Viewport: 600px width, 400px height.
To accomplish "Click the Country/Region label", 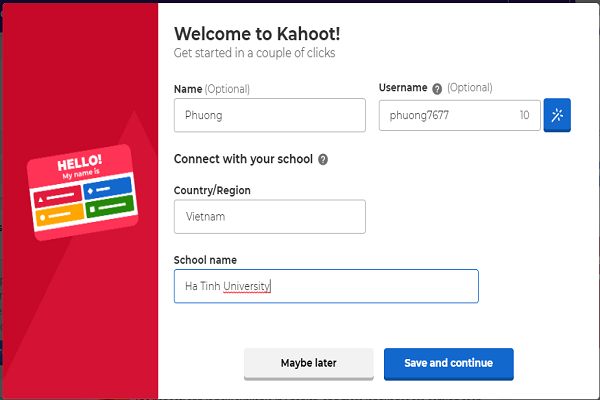I will [212, 190].
